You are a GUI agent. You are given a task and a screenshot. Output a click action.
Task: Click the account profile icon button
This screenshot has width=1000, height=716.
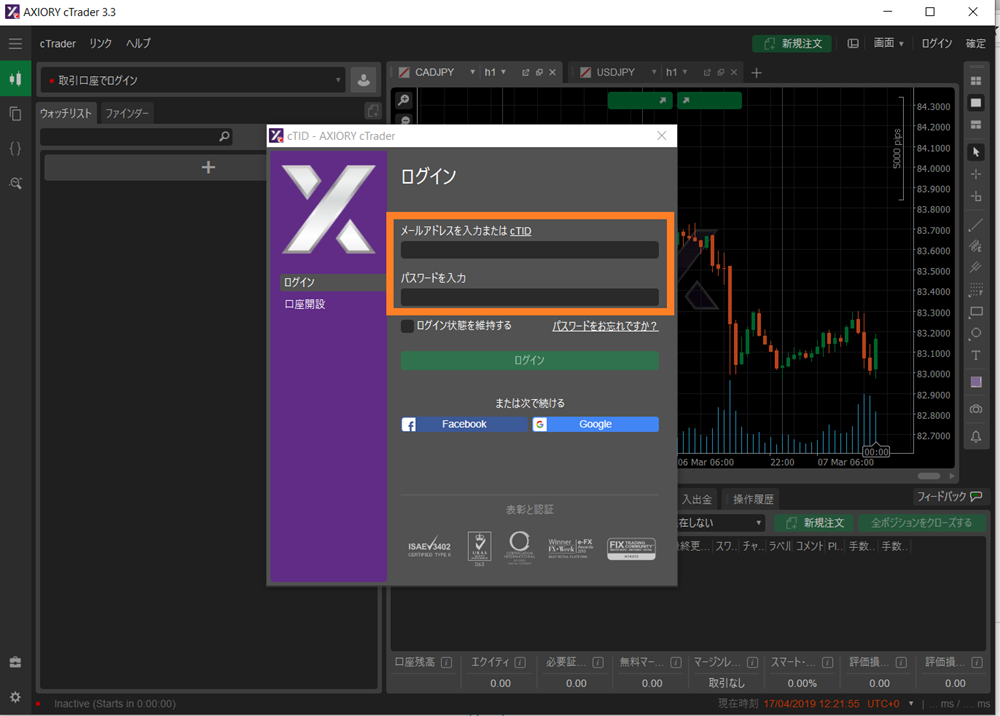[364, 80]
